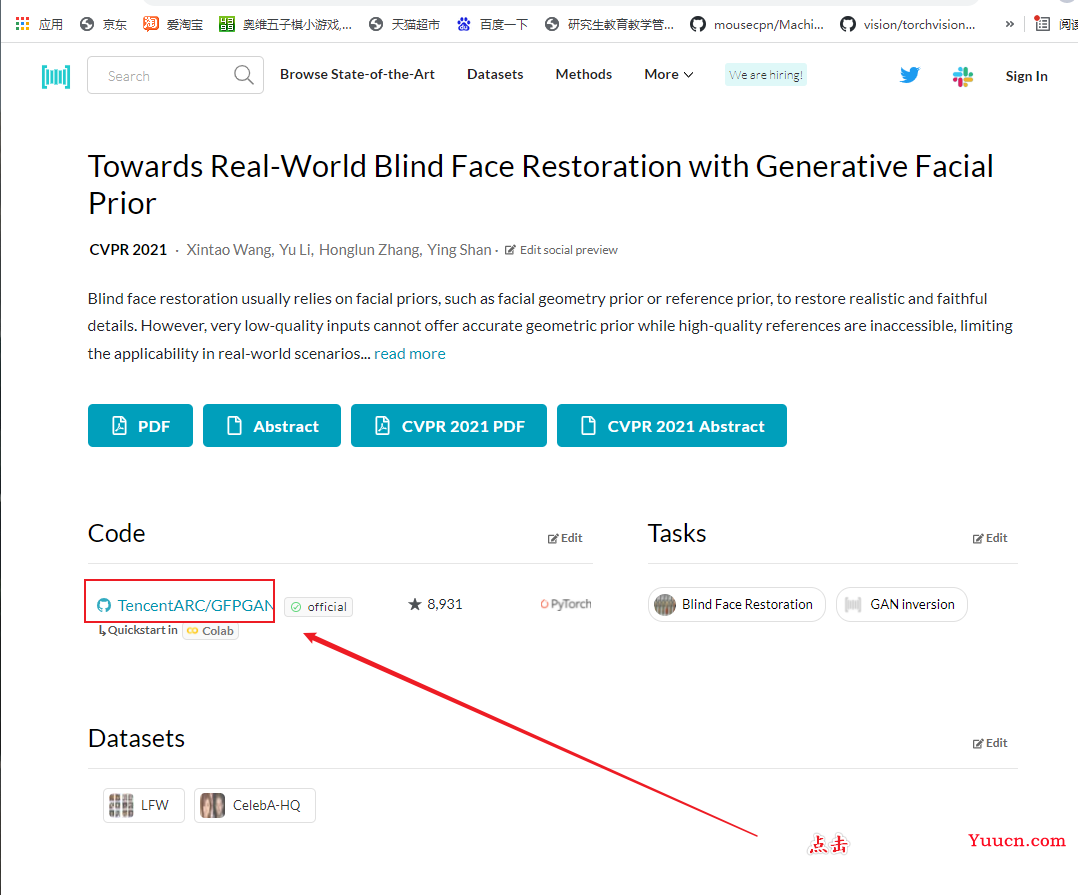Show the hidden bookmarks overflow chevron

click(x=1009, y=25)
